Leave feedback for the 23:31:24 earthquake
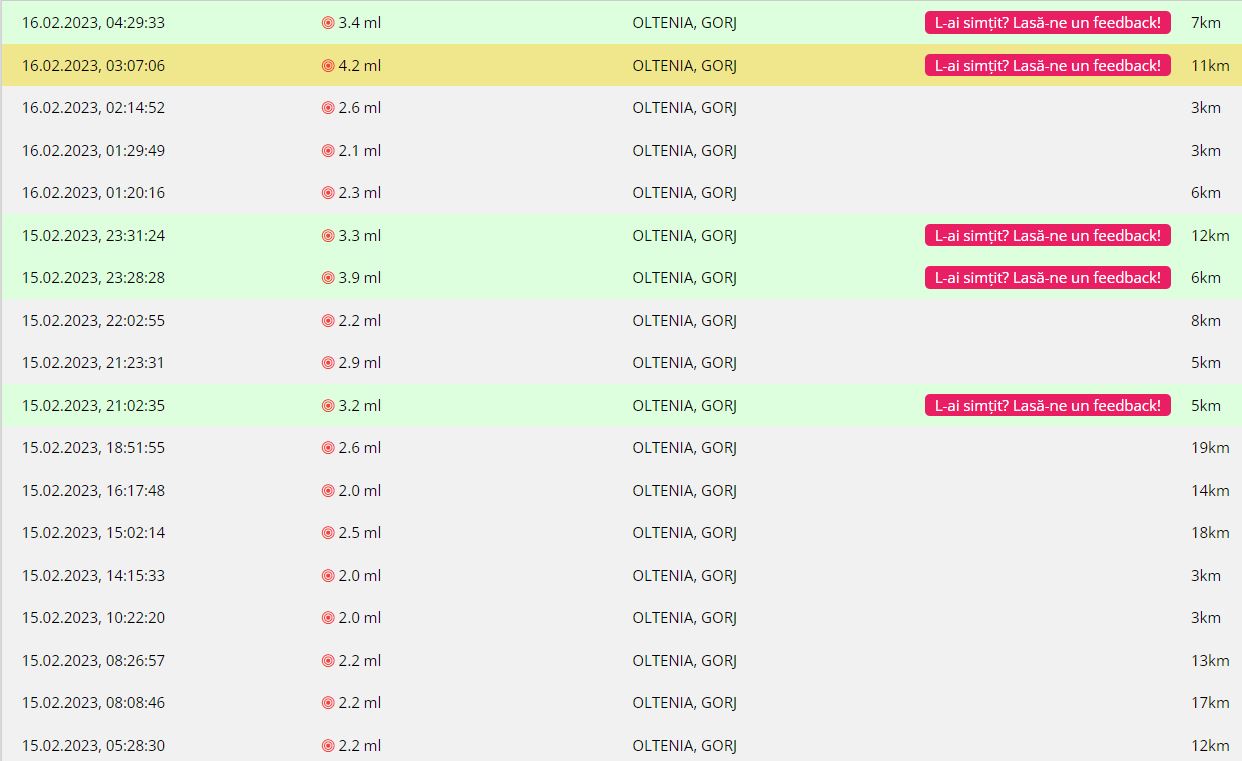1242x761 pixels. click(1047, 236)
